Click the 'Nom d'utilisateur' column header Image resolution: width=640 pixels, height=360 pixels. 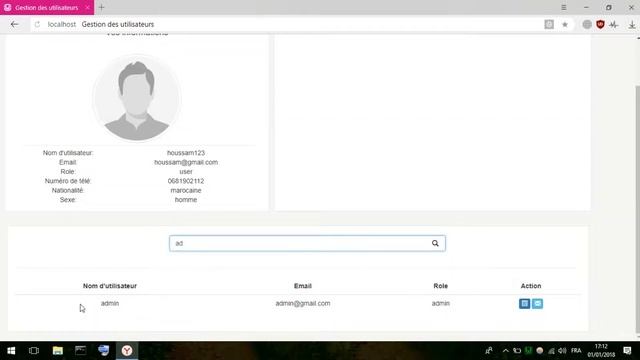[110, 286]
